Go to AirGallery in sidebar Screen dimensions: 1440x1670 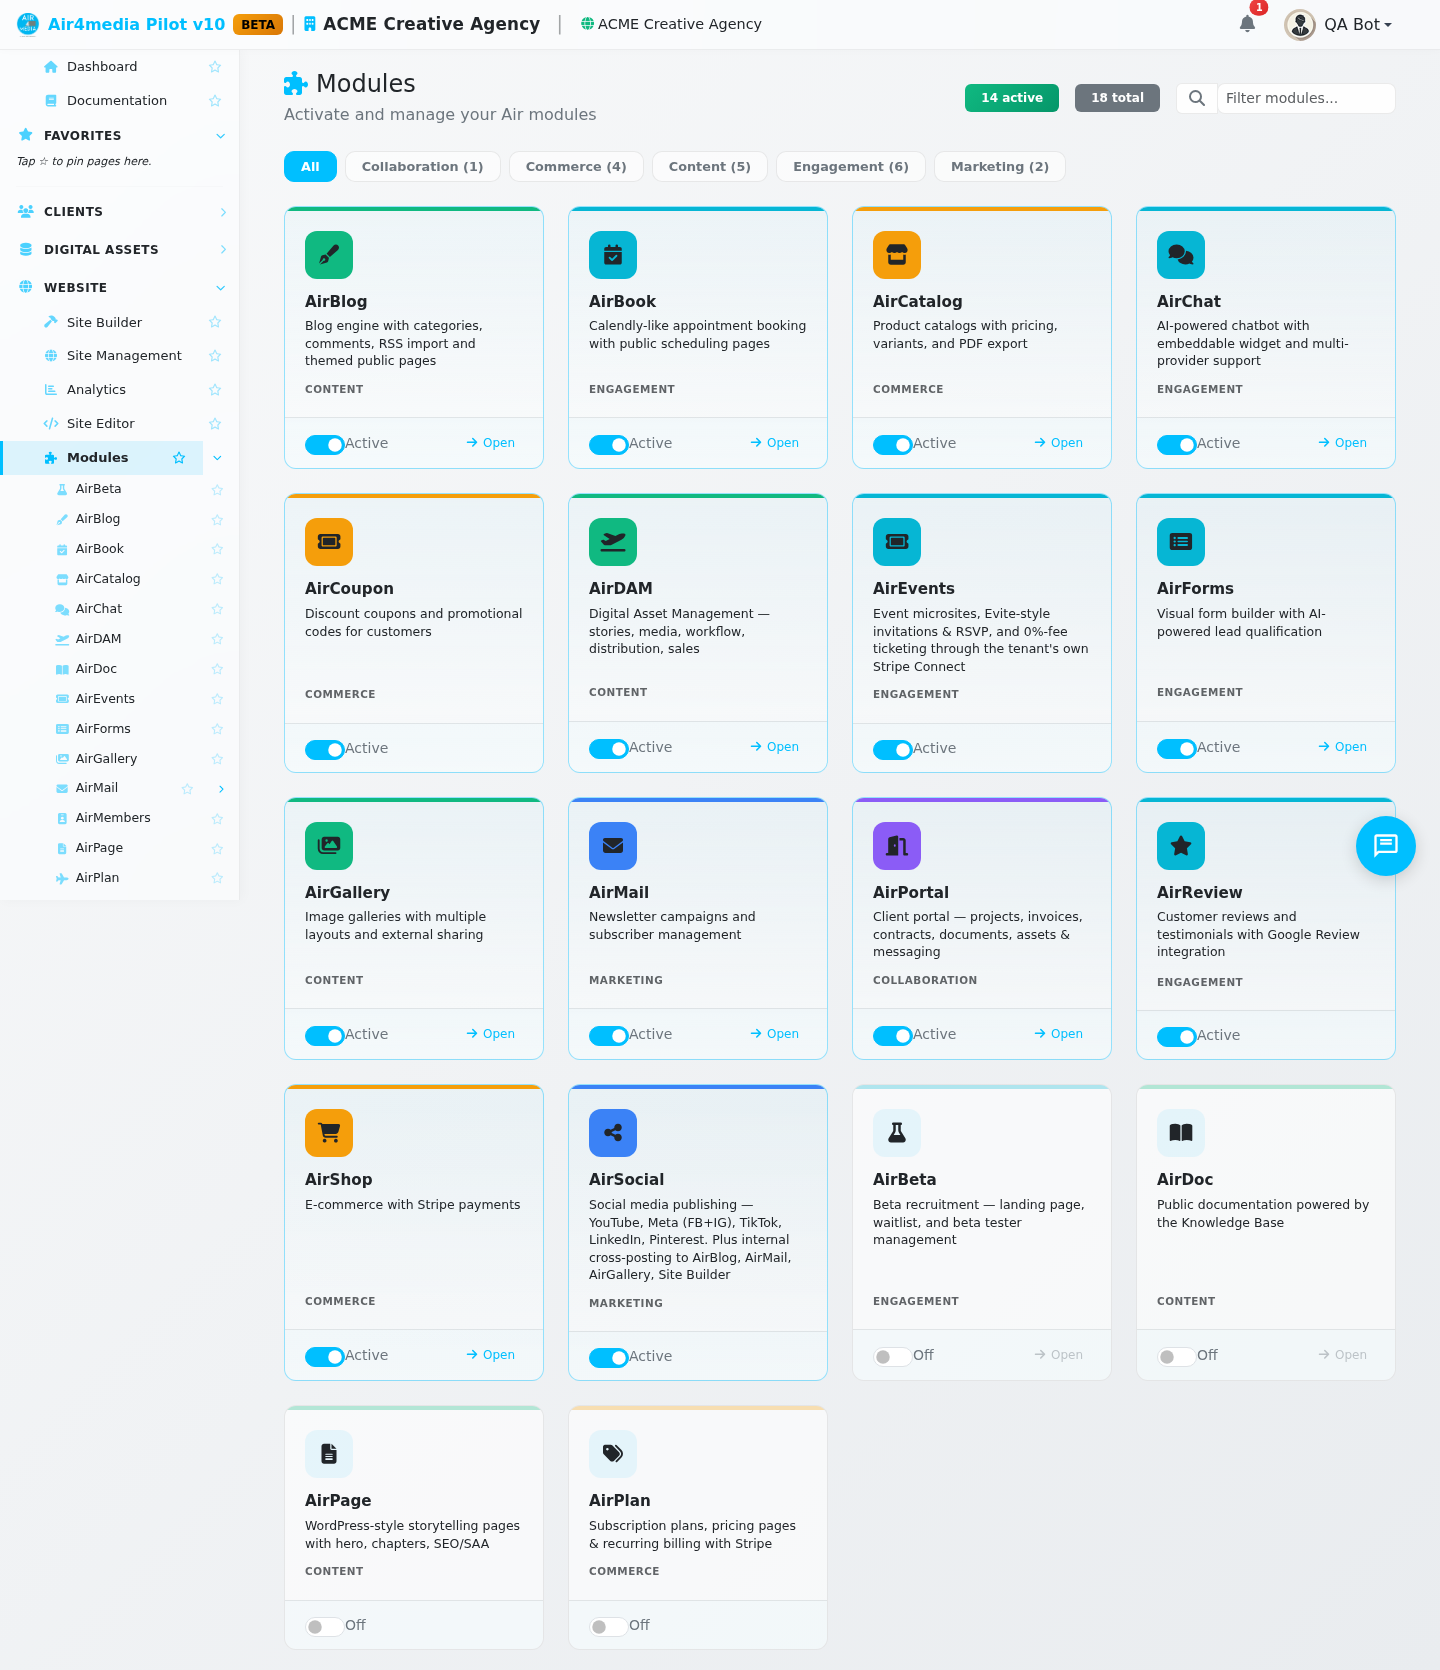click(x=106, y=759)
